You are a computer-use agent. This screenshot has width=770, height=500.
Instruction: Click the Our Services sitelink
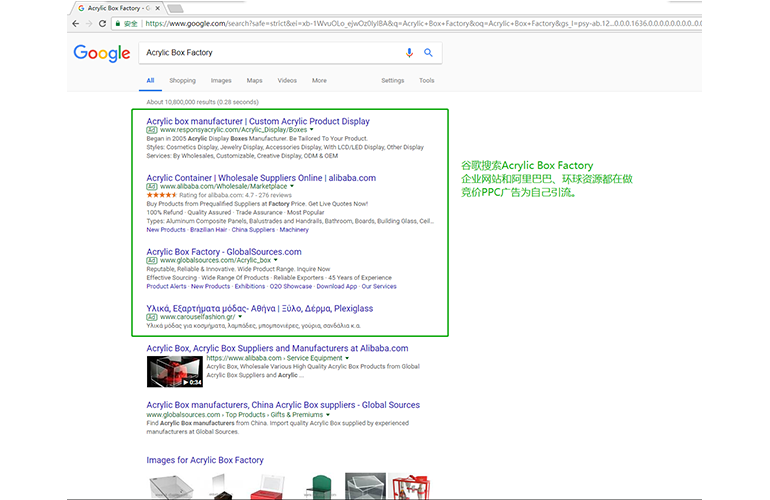pos(379,286)
